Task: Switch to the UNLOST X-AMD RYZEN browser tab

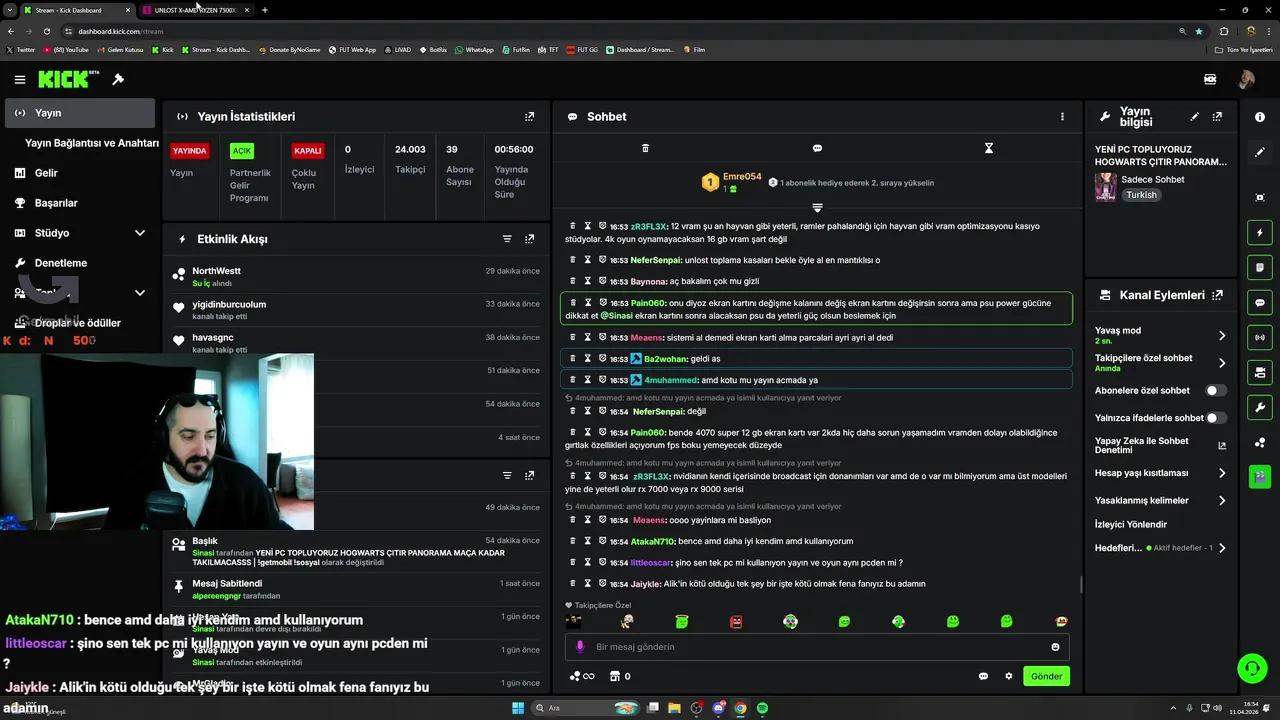Action: 195,10
